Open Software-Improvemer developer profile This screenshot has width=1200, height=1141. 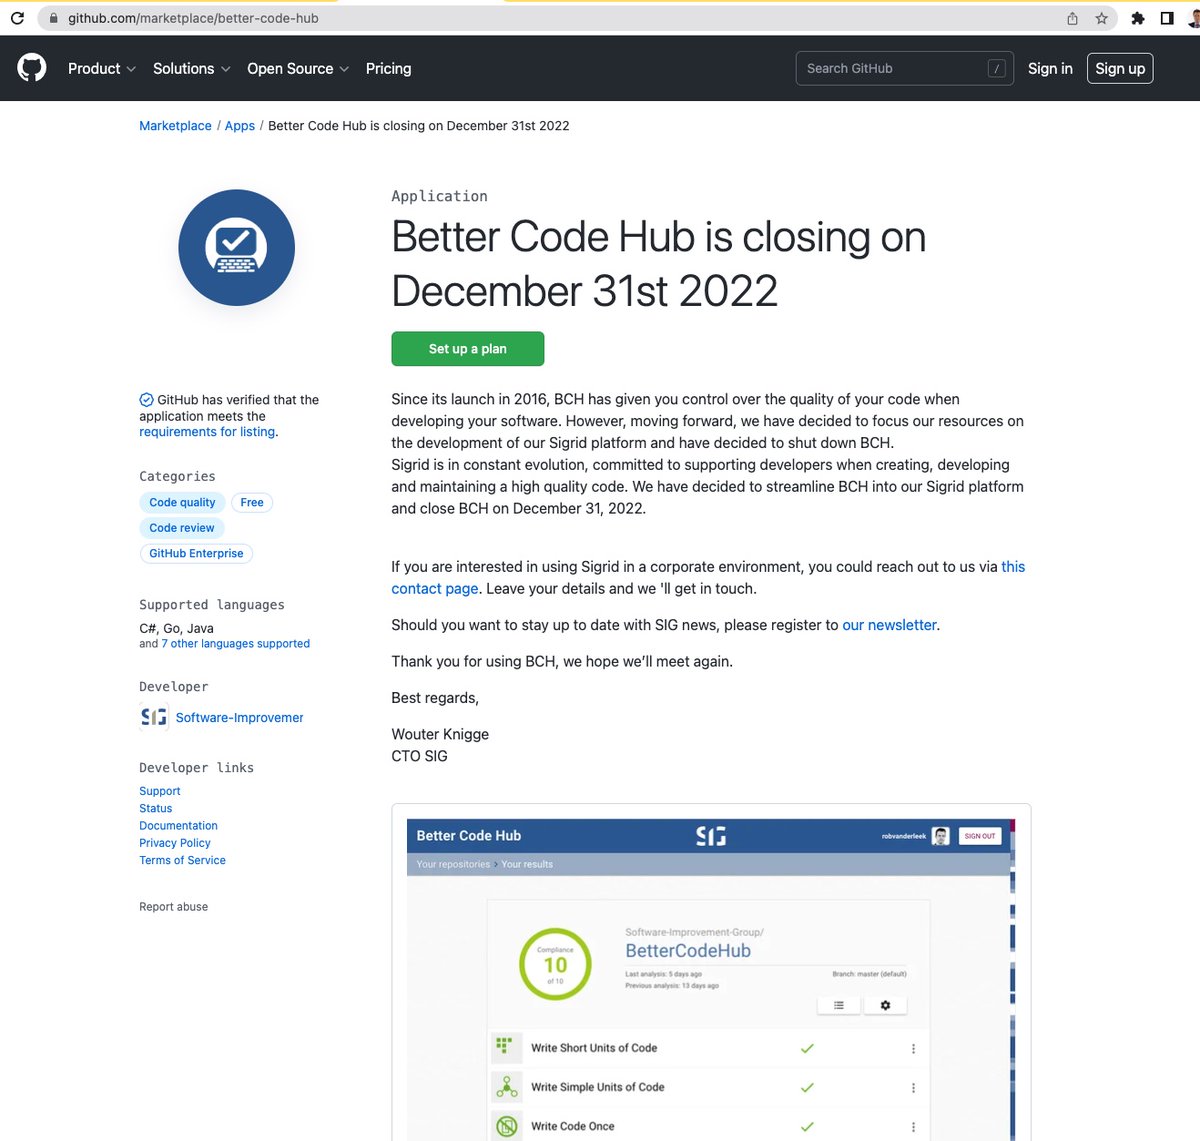pos(239,717)
